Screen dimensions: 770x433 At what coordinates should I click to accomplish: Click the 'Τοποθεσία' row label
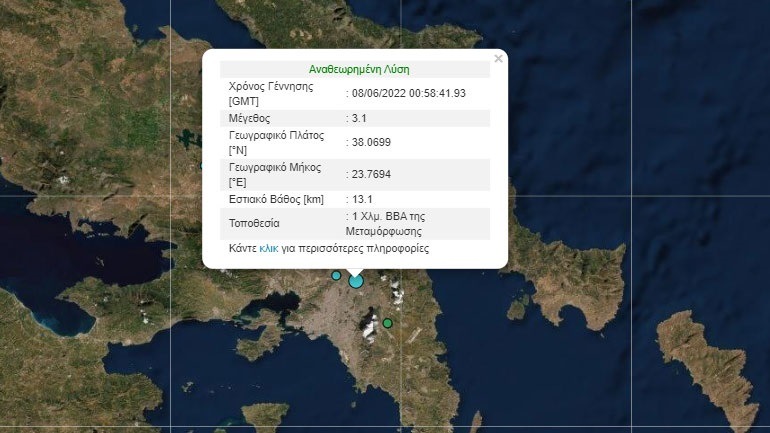tap(254, 223)
